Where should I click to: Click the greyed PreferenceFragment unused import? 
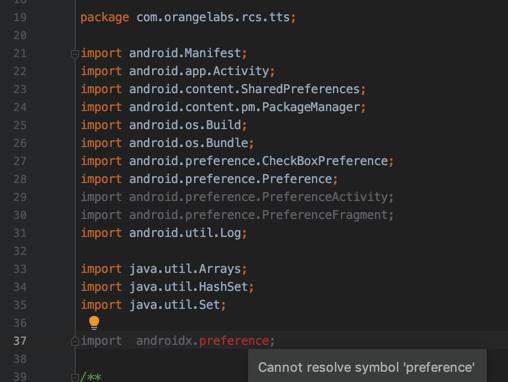(x=237, y=215)
